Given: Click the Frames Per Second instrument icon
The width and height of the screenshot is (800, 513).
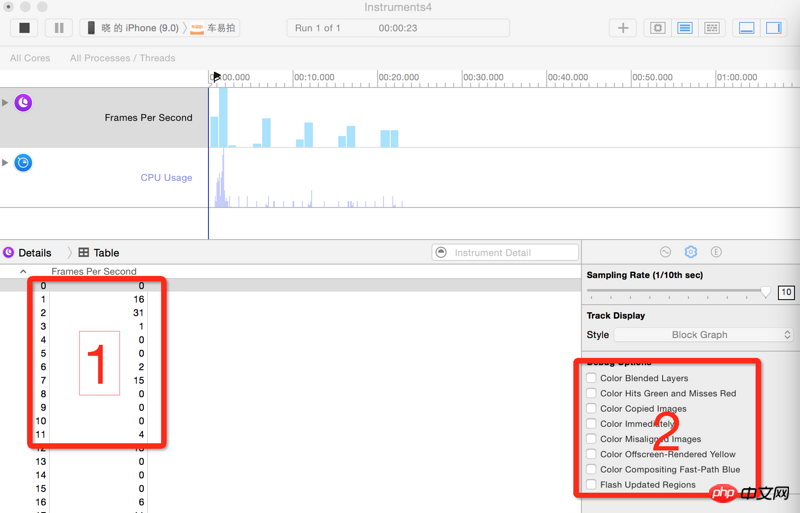Looking at the screenshot, I should (23, 103).
